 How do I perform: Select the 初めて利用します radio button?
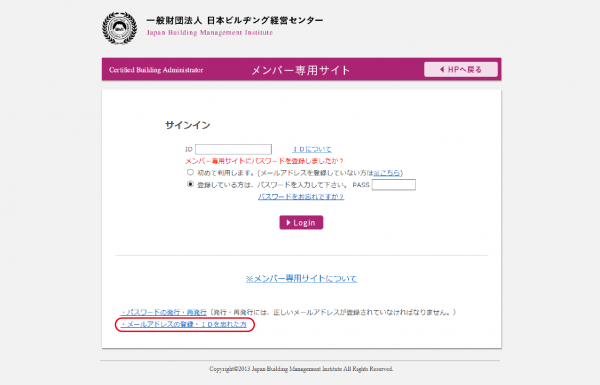pyautogui.click(x=190, y=172)
